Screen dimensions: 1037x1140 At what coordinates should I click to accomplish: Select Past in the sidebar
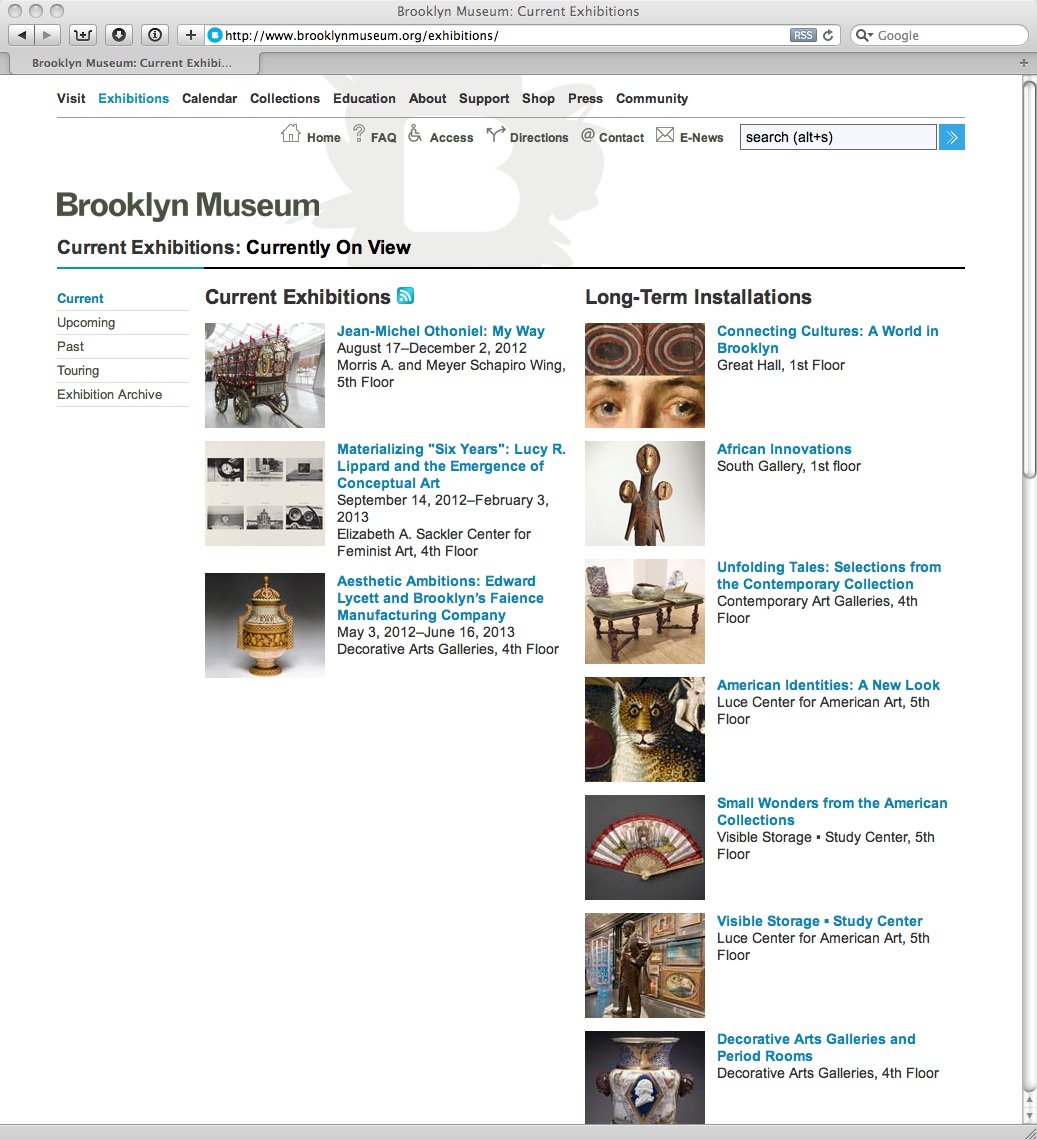click(71, 346)
